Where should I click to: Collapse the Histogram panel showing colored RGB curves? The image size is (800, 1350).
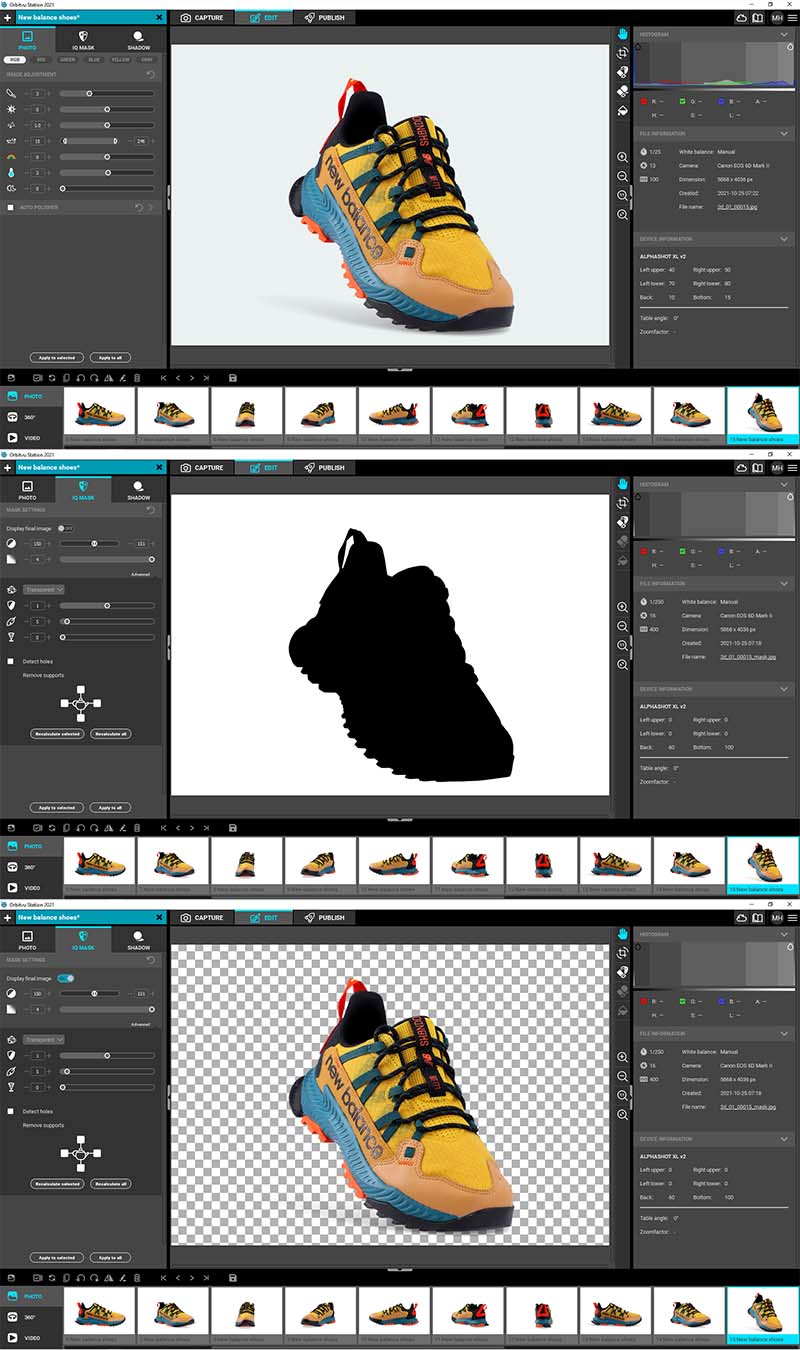(784, 34)
